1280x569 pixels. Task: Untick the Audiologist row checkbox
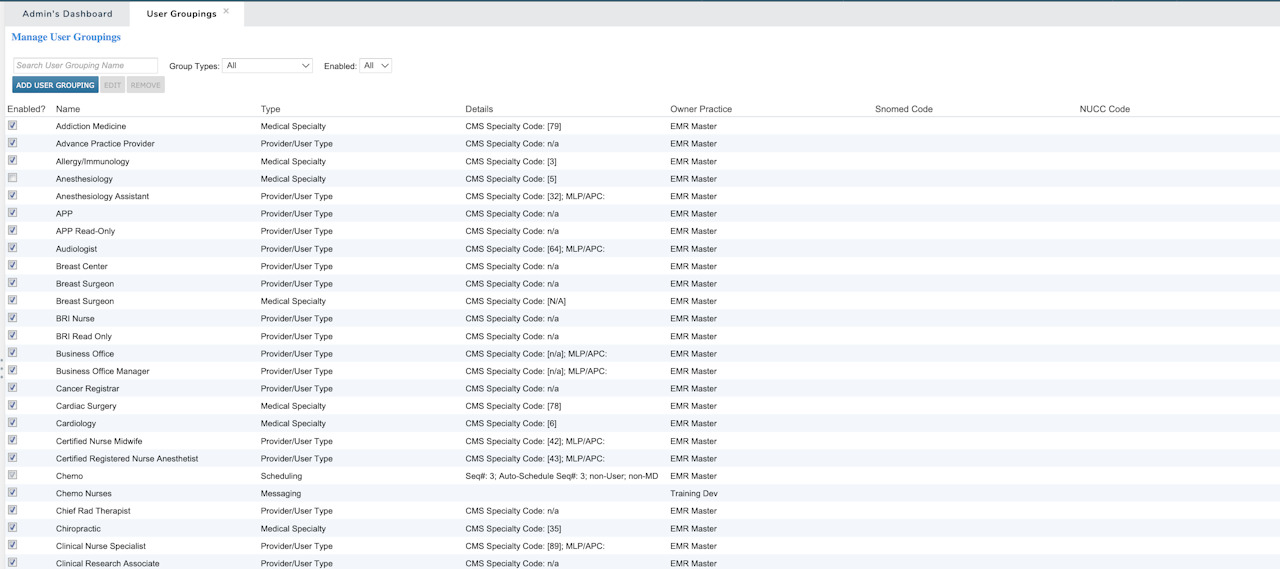13,248
